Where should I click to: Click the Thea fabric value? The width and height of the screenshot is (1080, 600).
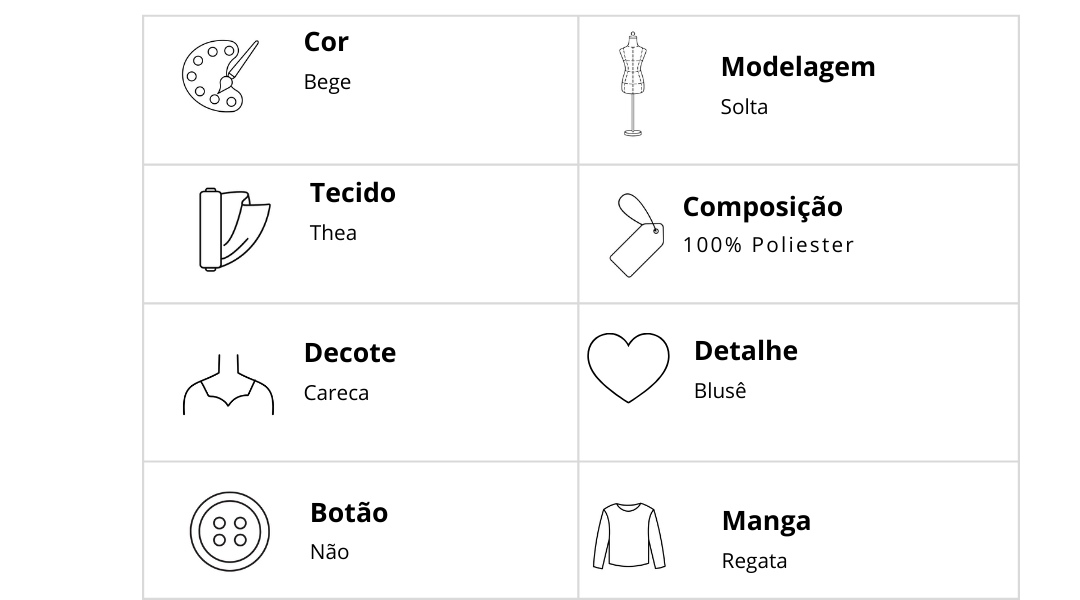(333, 233)
